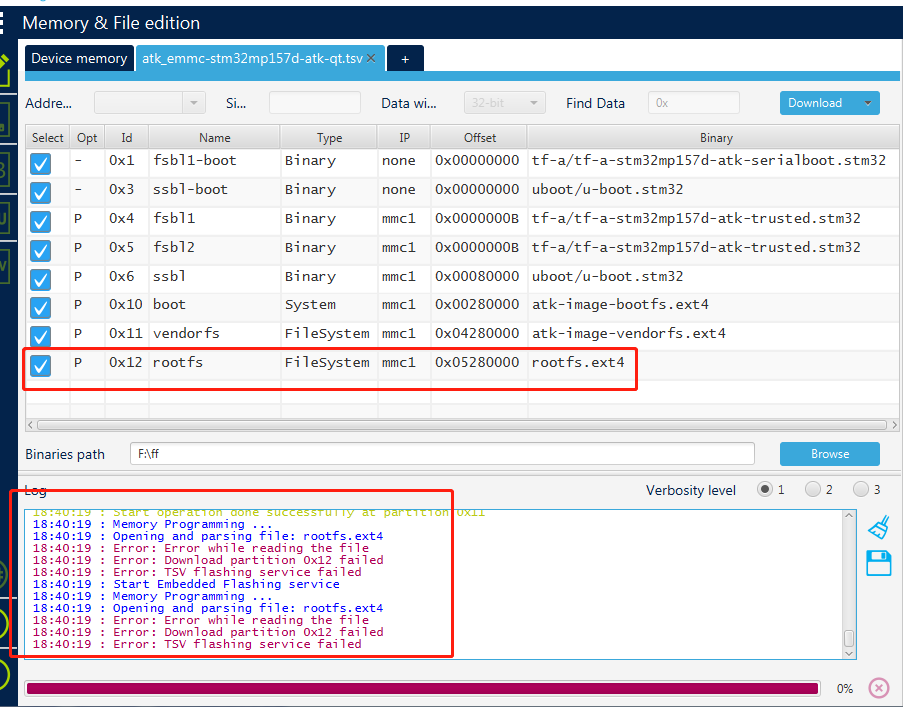
Task: Click the table scrollbar's left arrow
Action: tap(31, 425)
